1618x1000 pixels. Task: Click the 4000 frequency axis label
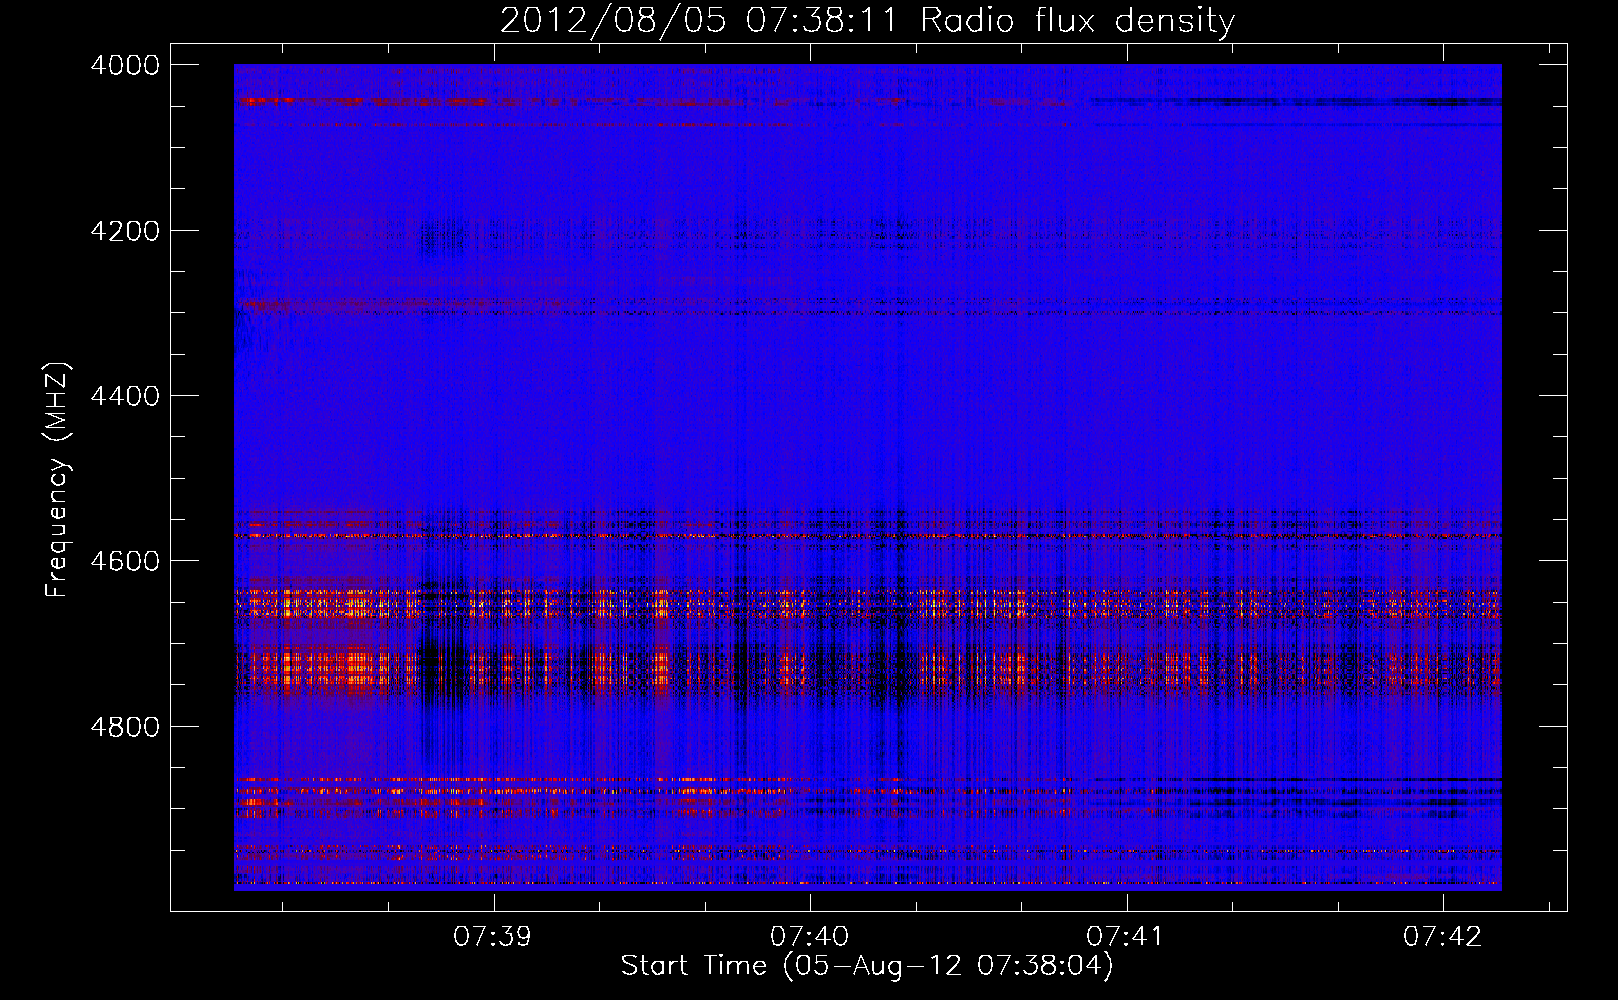[x=125, y=65]
